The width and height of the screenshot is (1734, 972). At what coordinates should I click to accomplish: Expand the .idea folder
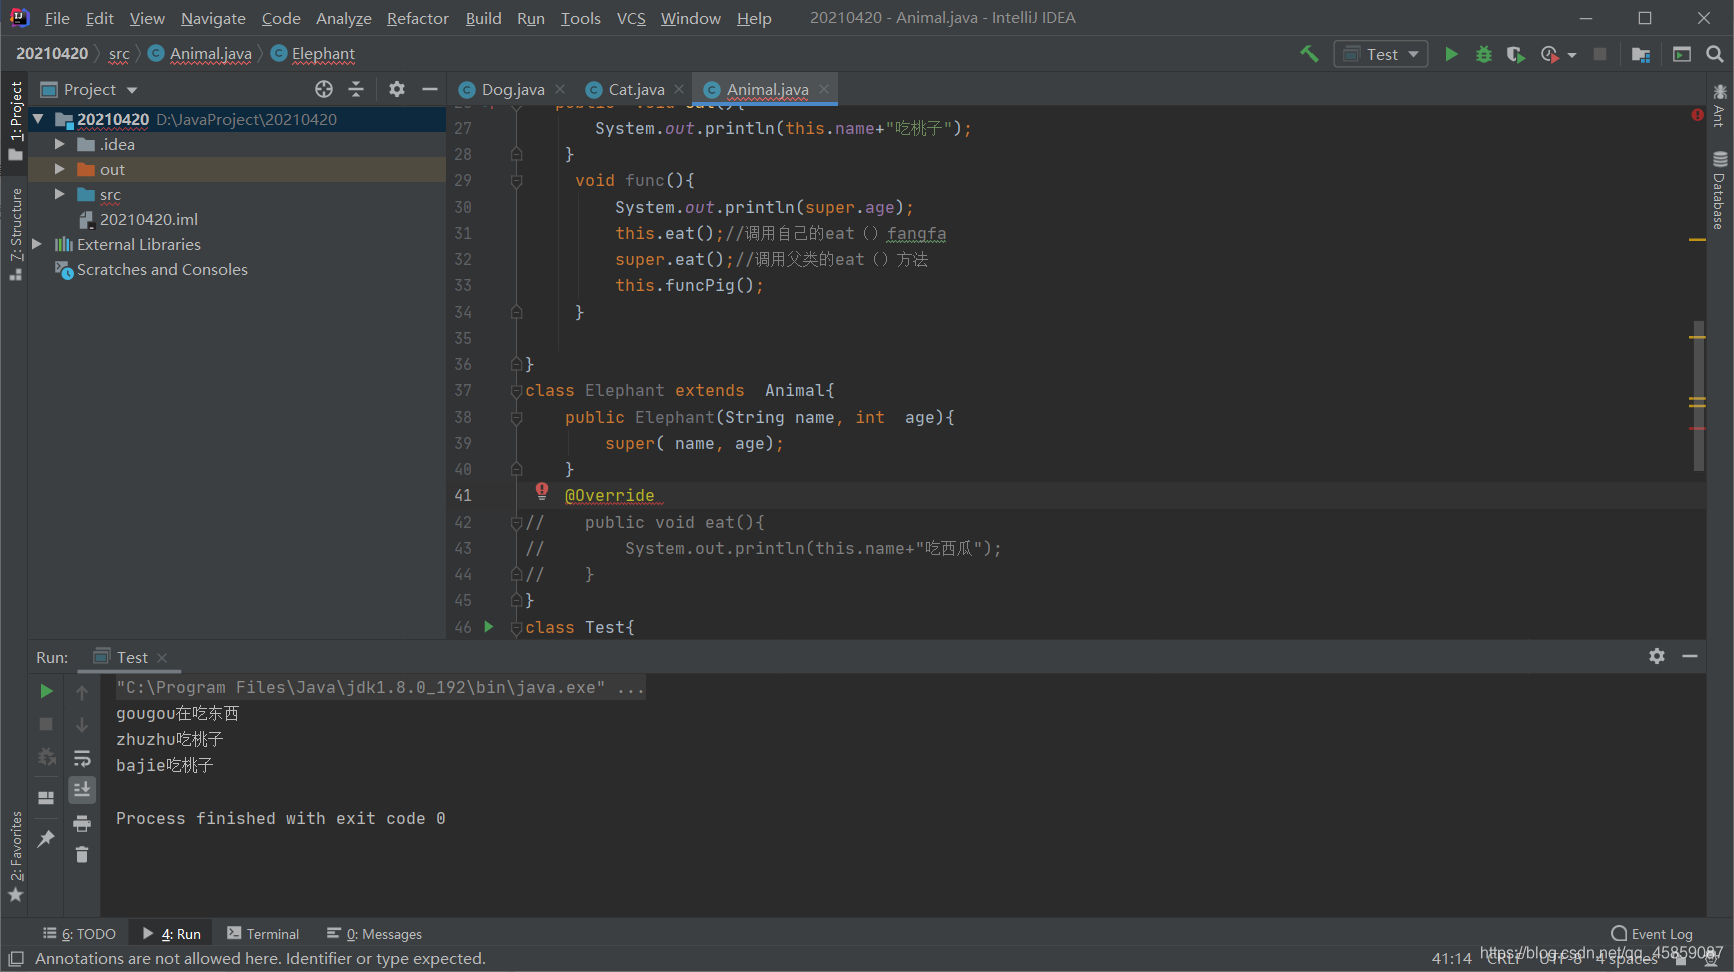59,144
